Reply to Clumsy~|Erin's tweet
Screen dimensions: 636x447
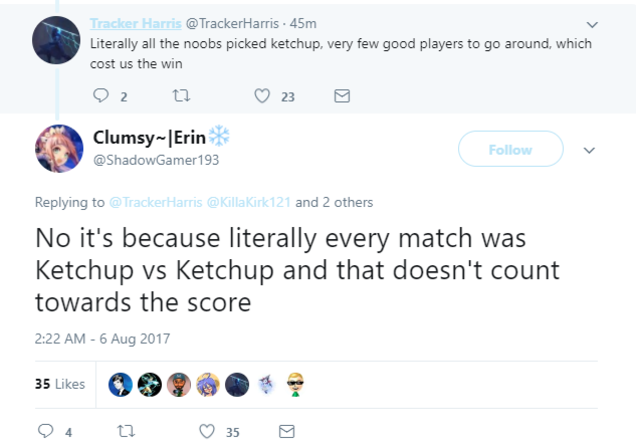click(45, 431)
